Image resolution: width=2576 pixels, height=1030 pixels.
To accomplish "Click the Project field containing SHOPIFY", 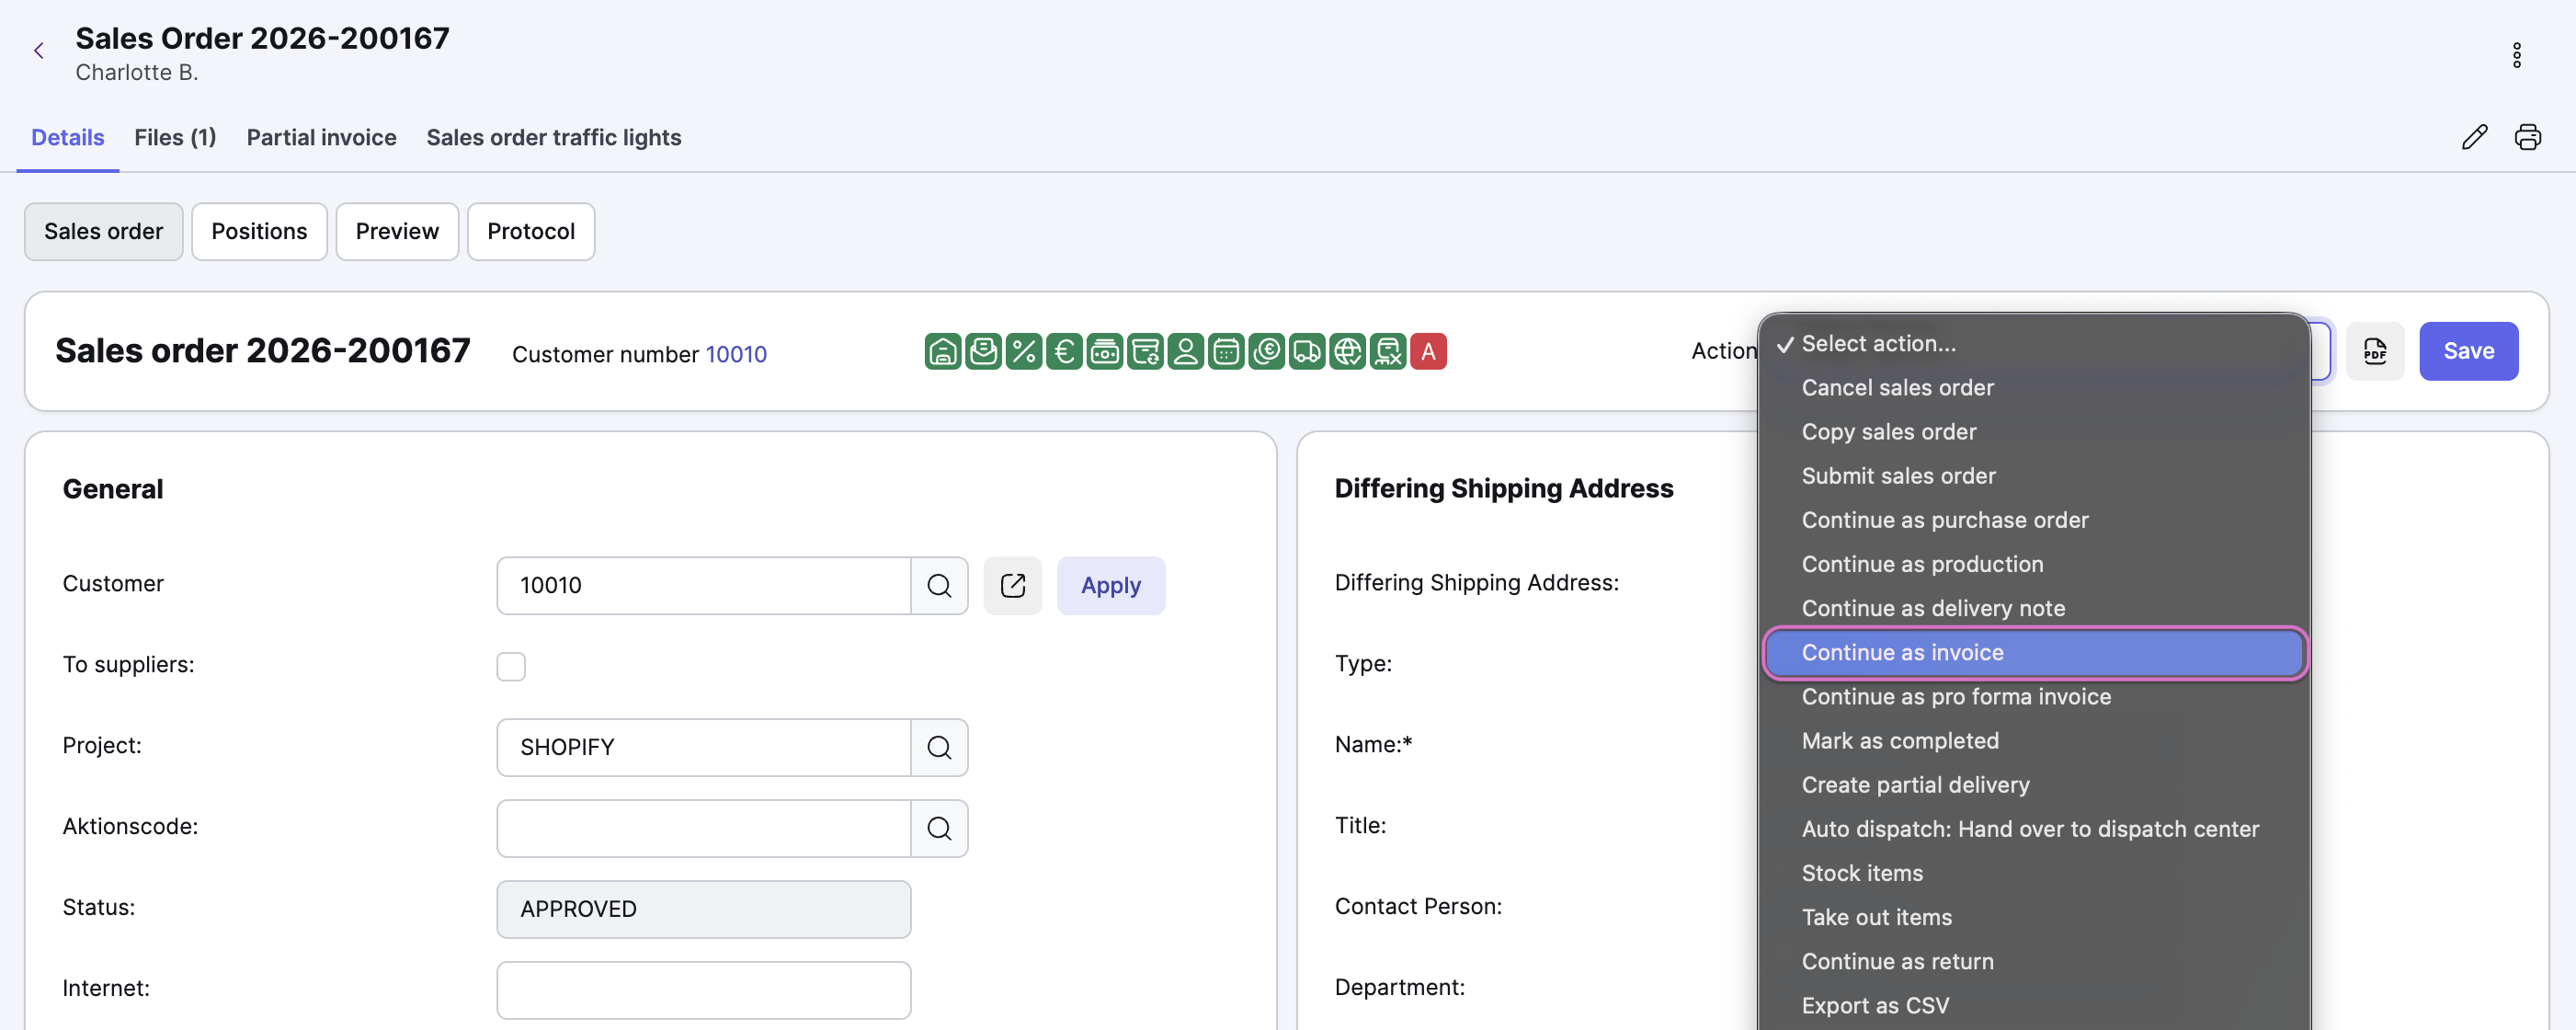I will pos(704,747).
